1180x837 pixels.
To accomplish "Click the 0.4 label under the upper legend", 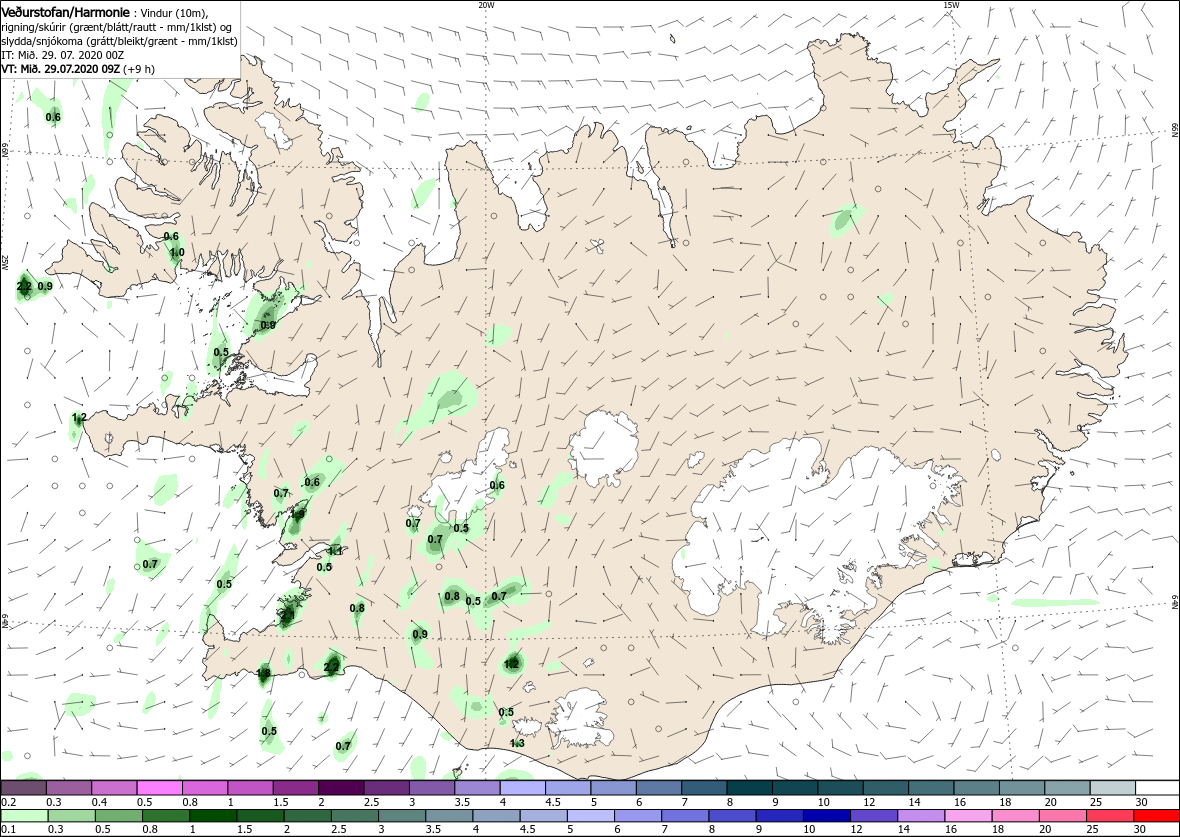I will click(99, 801).
